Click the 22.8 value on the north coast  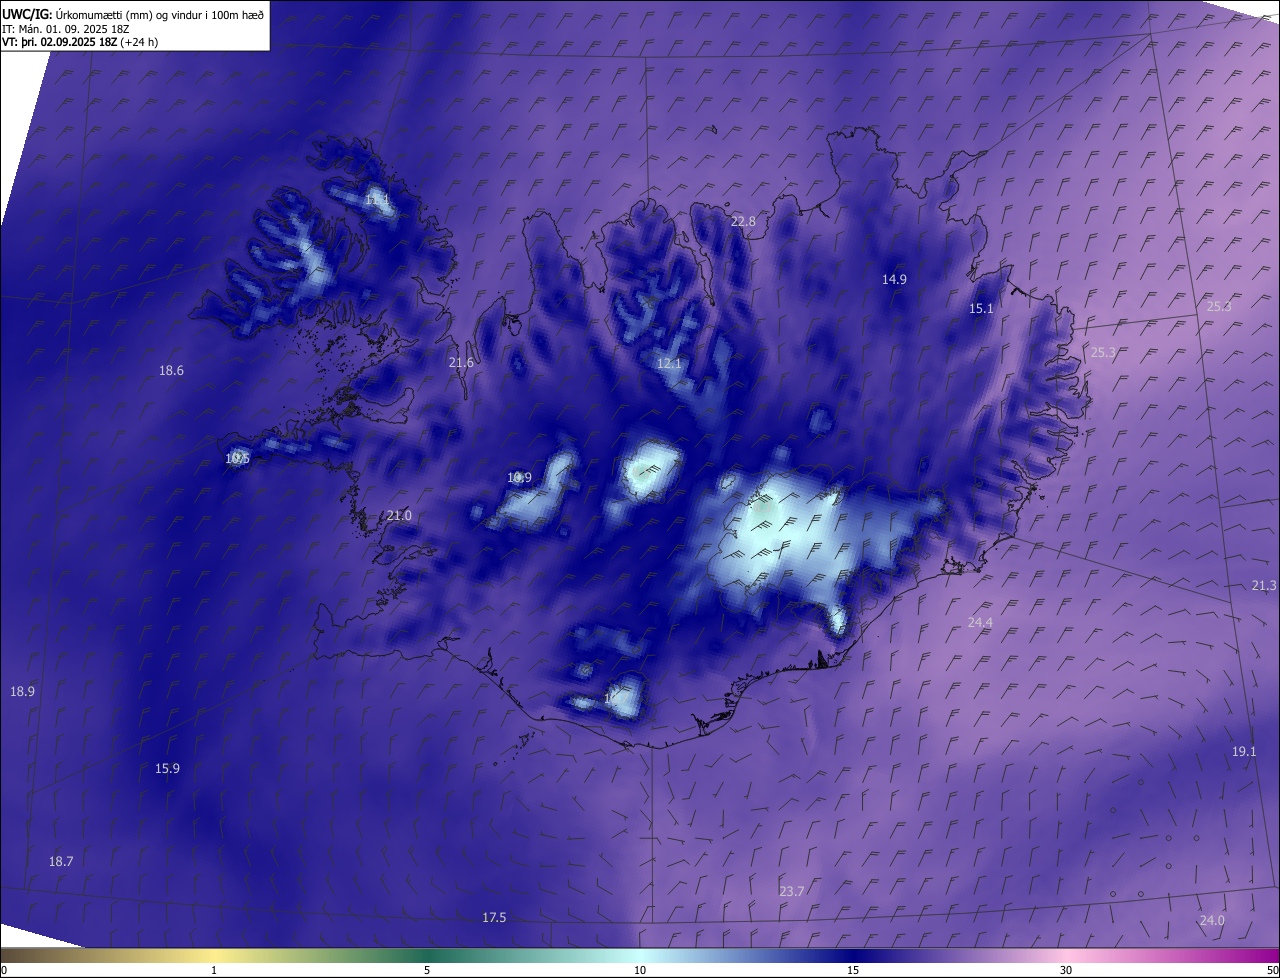(743, 221)
